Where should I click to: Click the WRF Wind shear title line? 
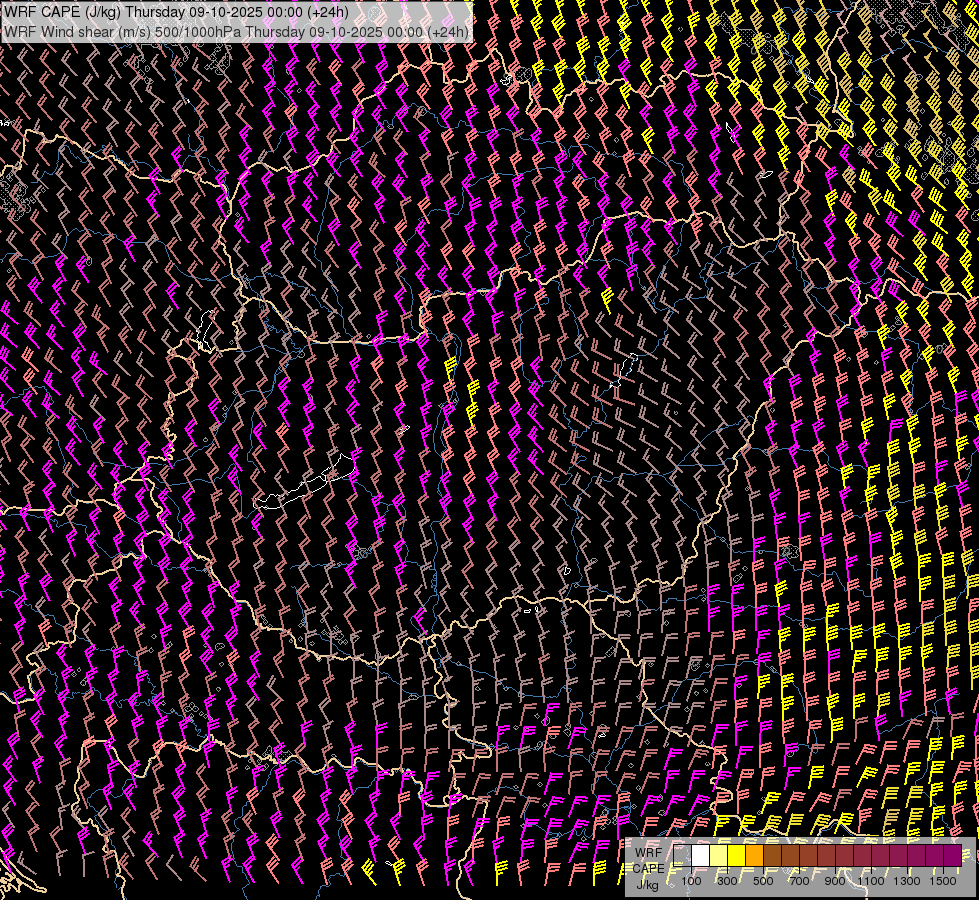236,31
